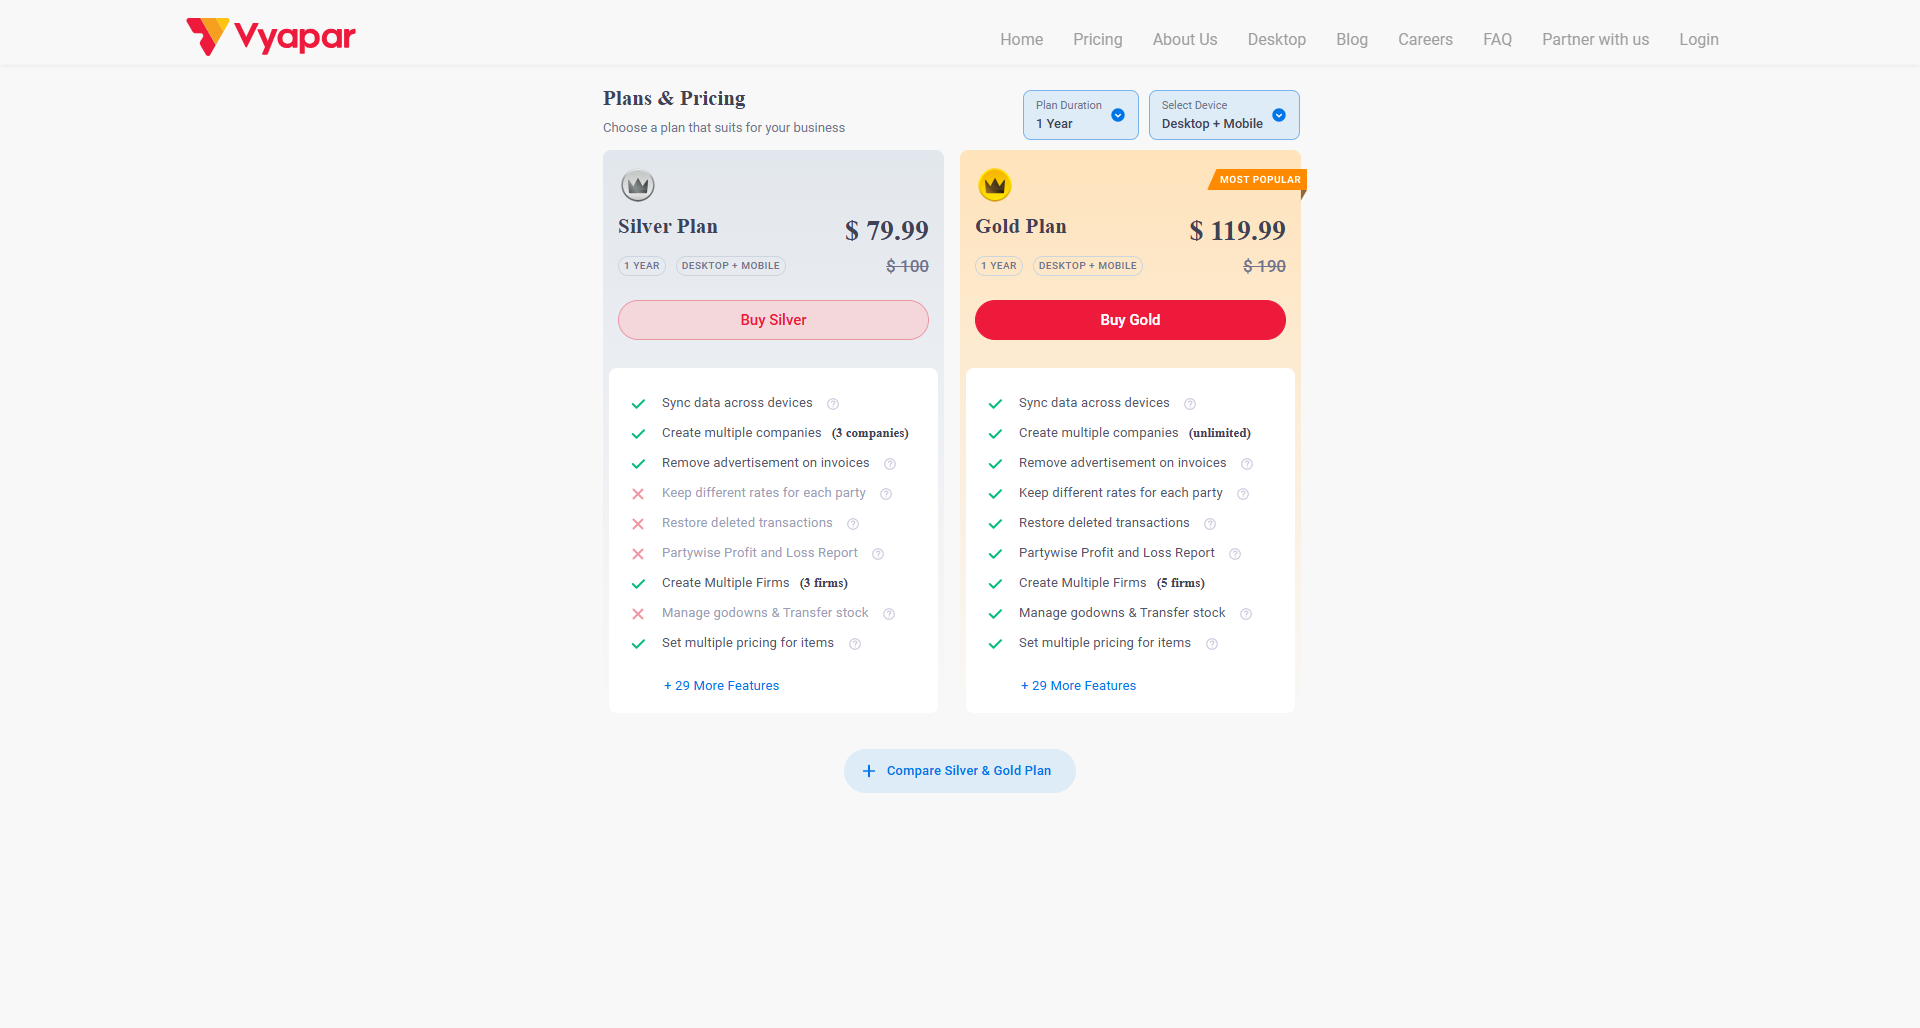This screenshot has width=1920, height=1028.
Task: Click help icon beside Silver Remove advertisement
Action: click(890, 464)
